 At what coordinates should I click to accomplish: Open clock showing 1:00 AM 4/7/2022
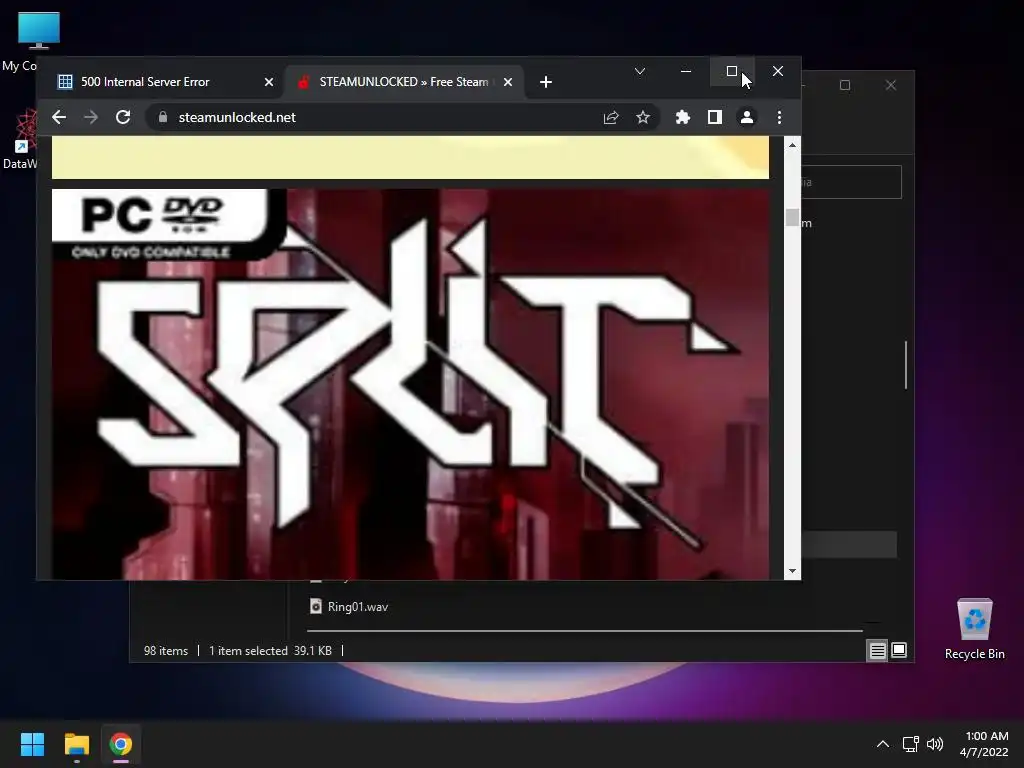click(x=984, y=744)
